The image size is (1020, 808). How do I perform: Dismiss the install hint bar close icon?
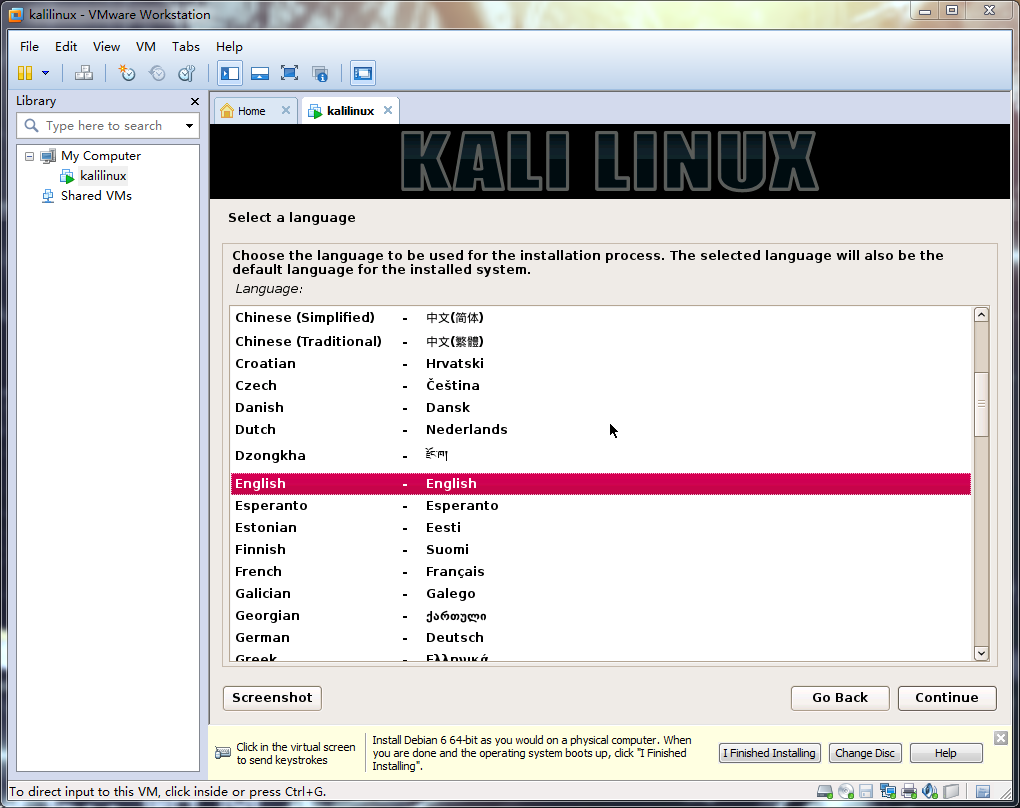coord(1000,738)
